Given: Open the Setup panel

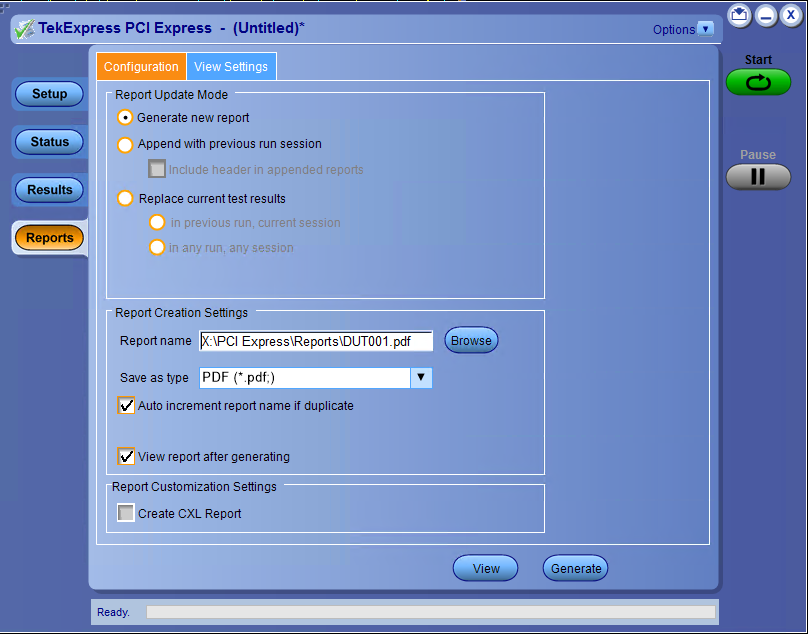Looking at the screenshot, I should [49, 94].
